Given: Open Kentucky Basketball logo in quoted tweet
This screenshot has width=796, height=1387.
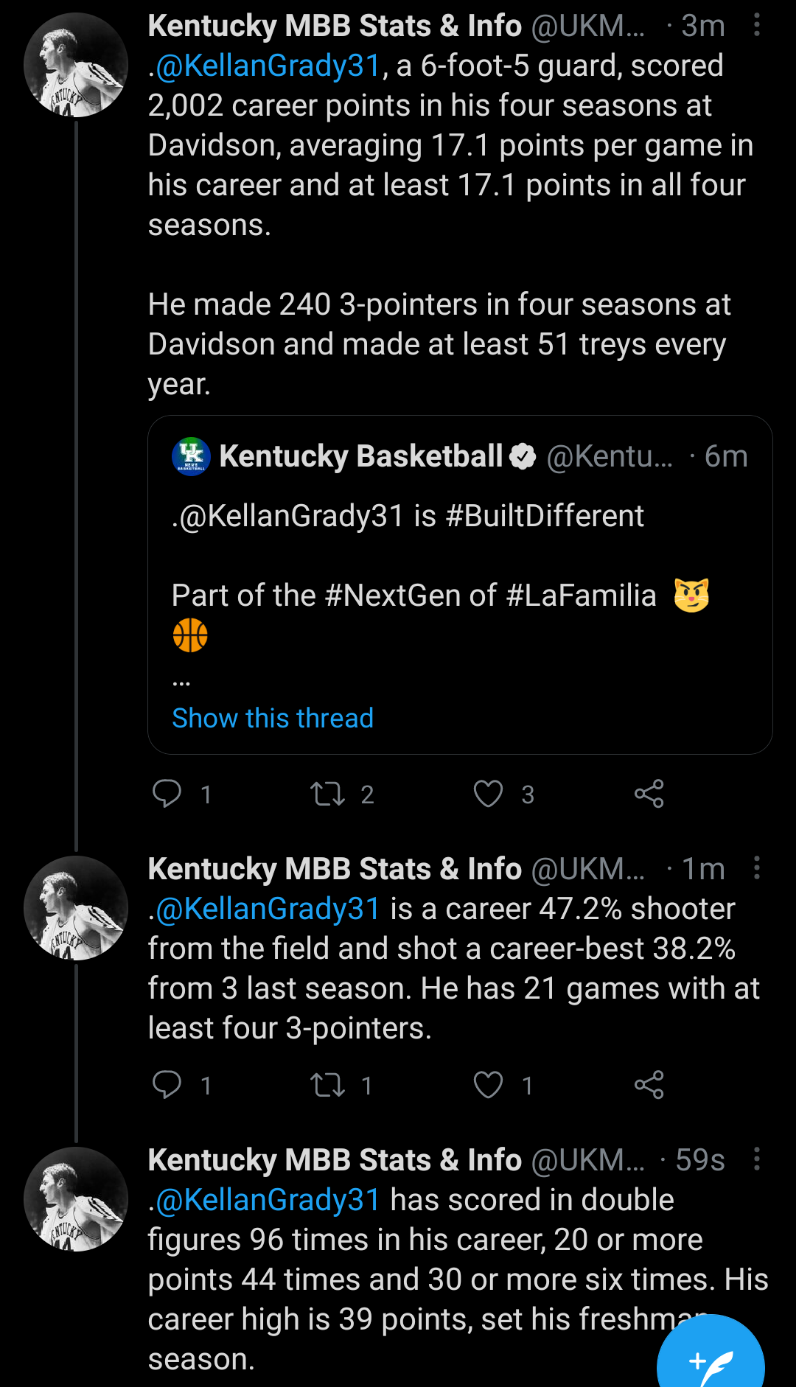Looking at the screenshot, I should tap(191, 456).
